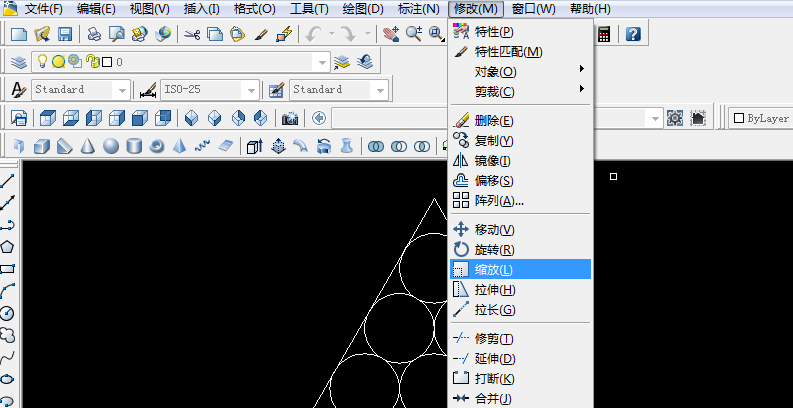Select the Line tool in draw toolbar

coord(8,180)
